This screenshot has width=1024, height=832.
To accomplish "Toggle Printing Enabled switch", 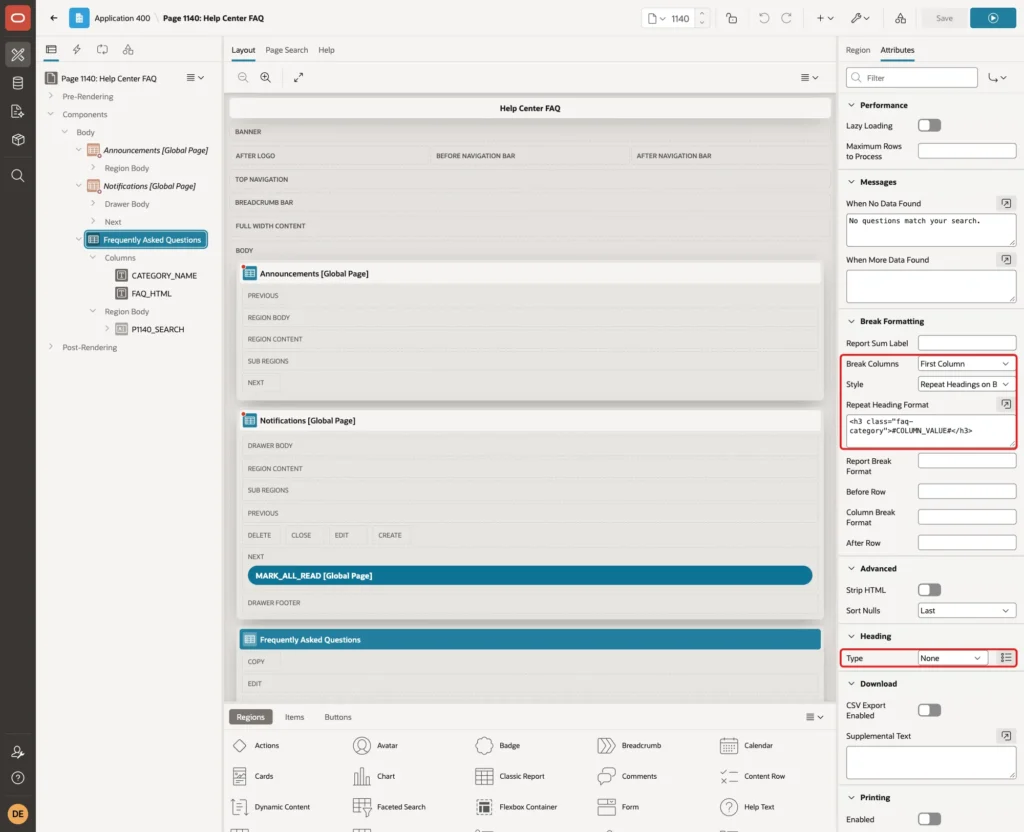I will [x=929, y=819].
